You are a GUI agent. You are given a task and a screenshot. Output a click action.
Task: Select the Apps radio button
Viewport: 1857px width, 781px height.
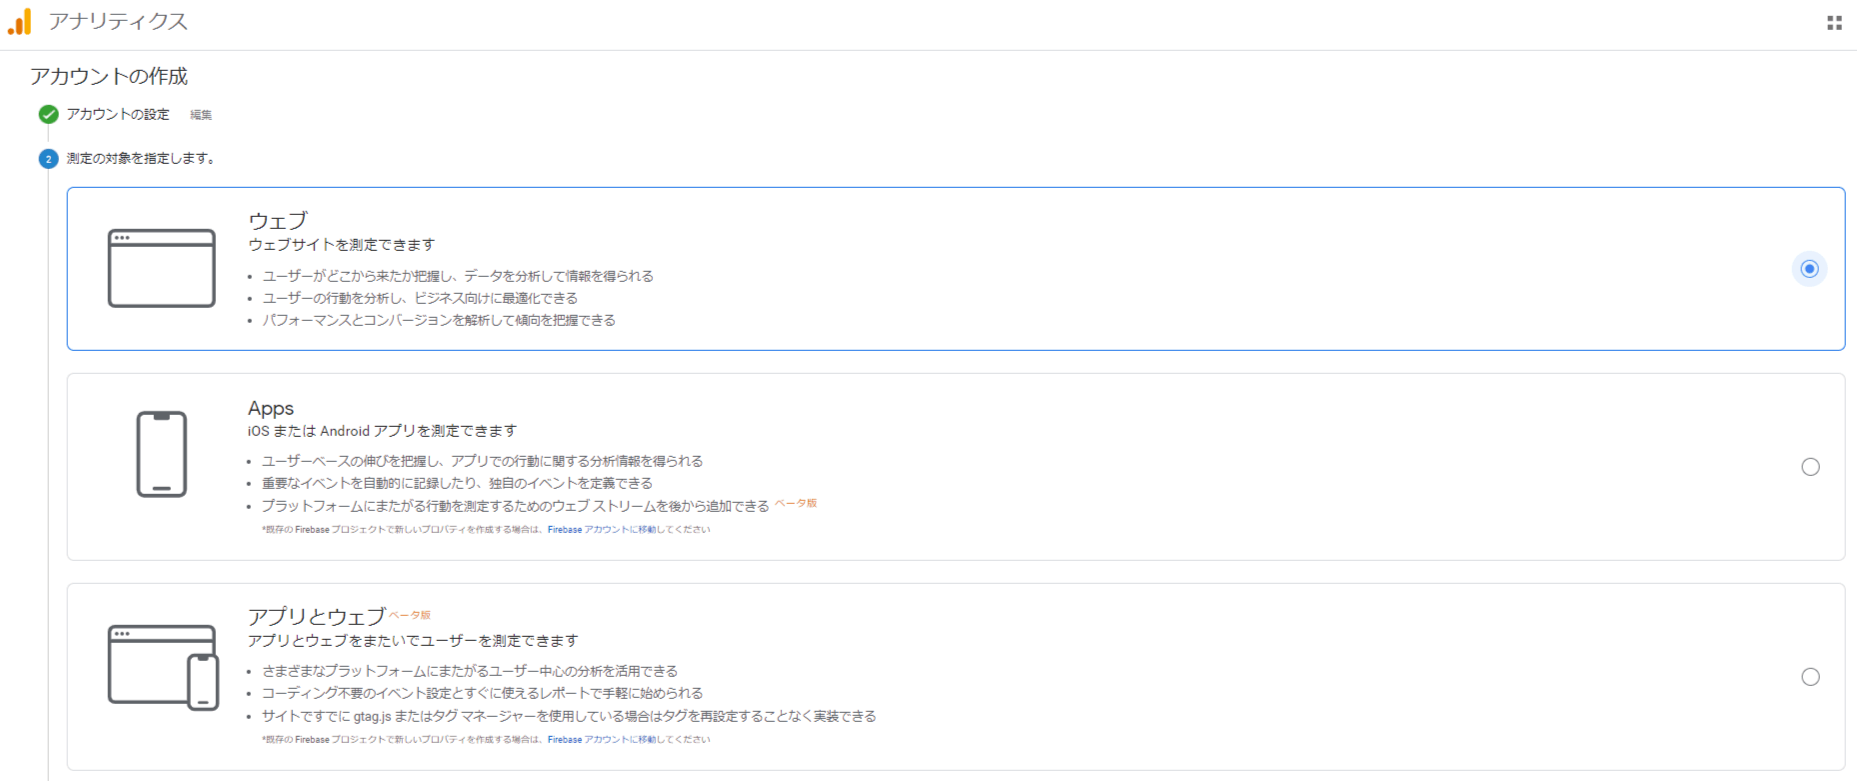1810,467
